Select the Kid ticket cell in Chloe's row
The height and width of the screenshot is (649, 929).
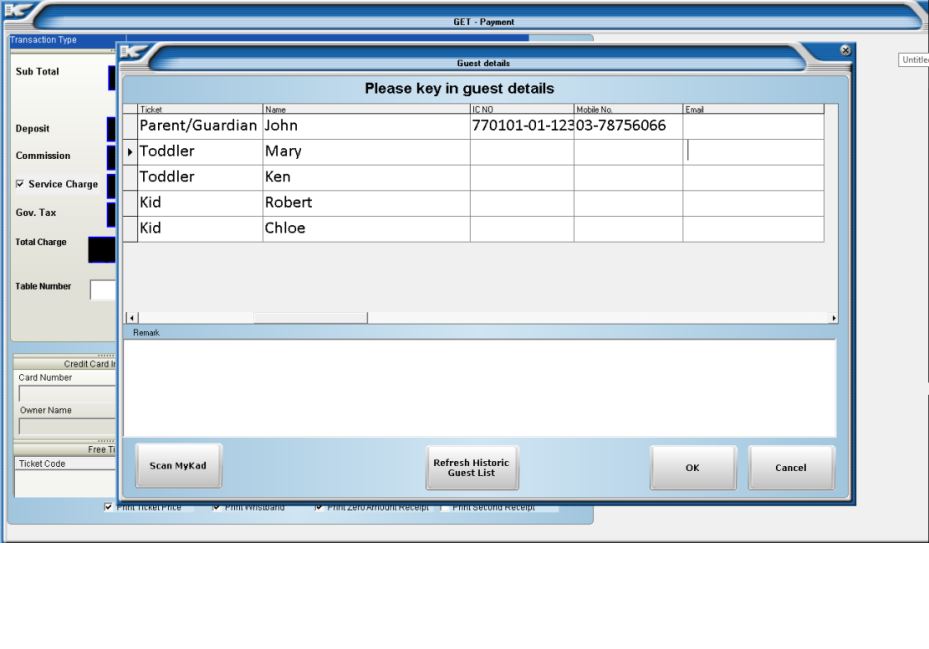(200, 229)
